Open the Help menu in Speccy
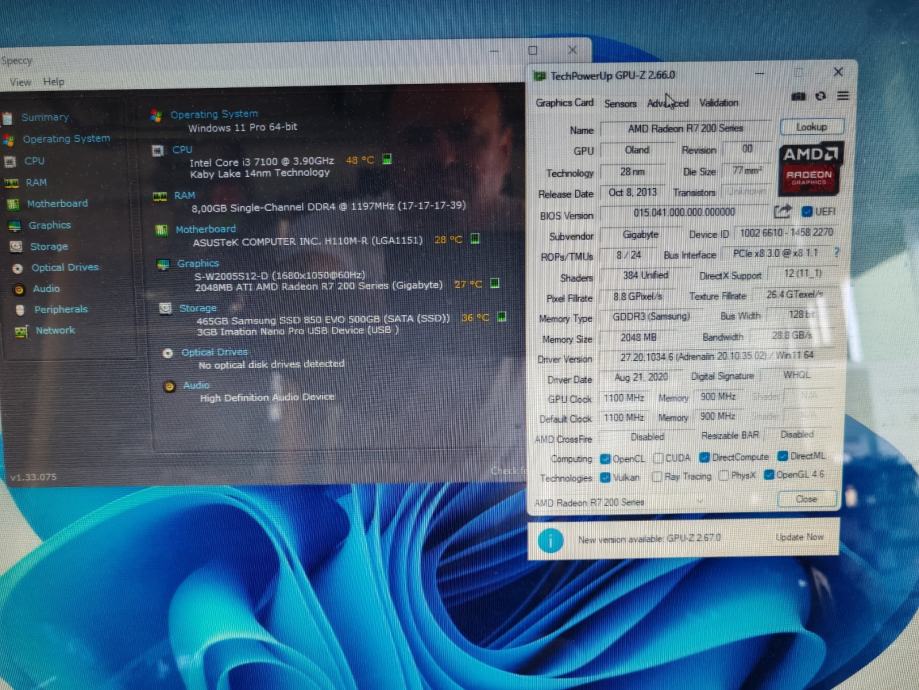The height and width of the screenshot is (690, 919). pyautogui.click(x=53, y=81)
